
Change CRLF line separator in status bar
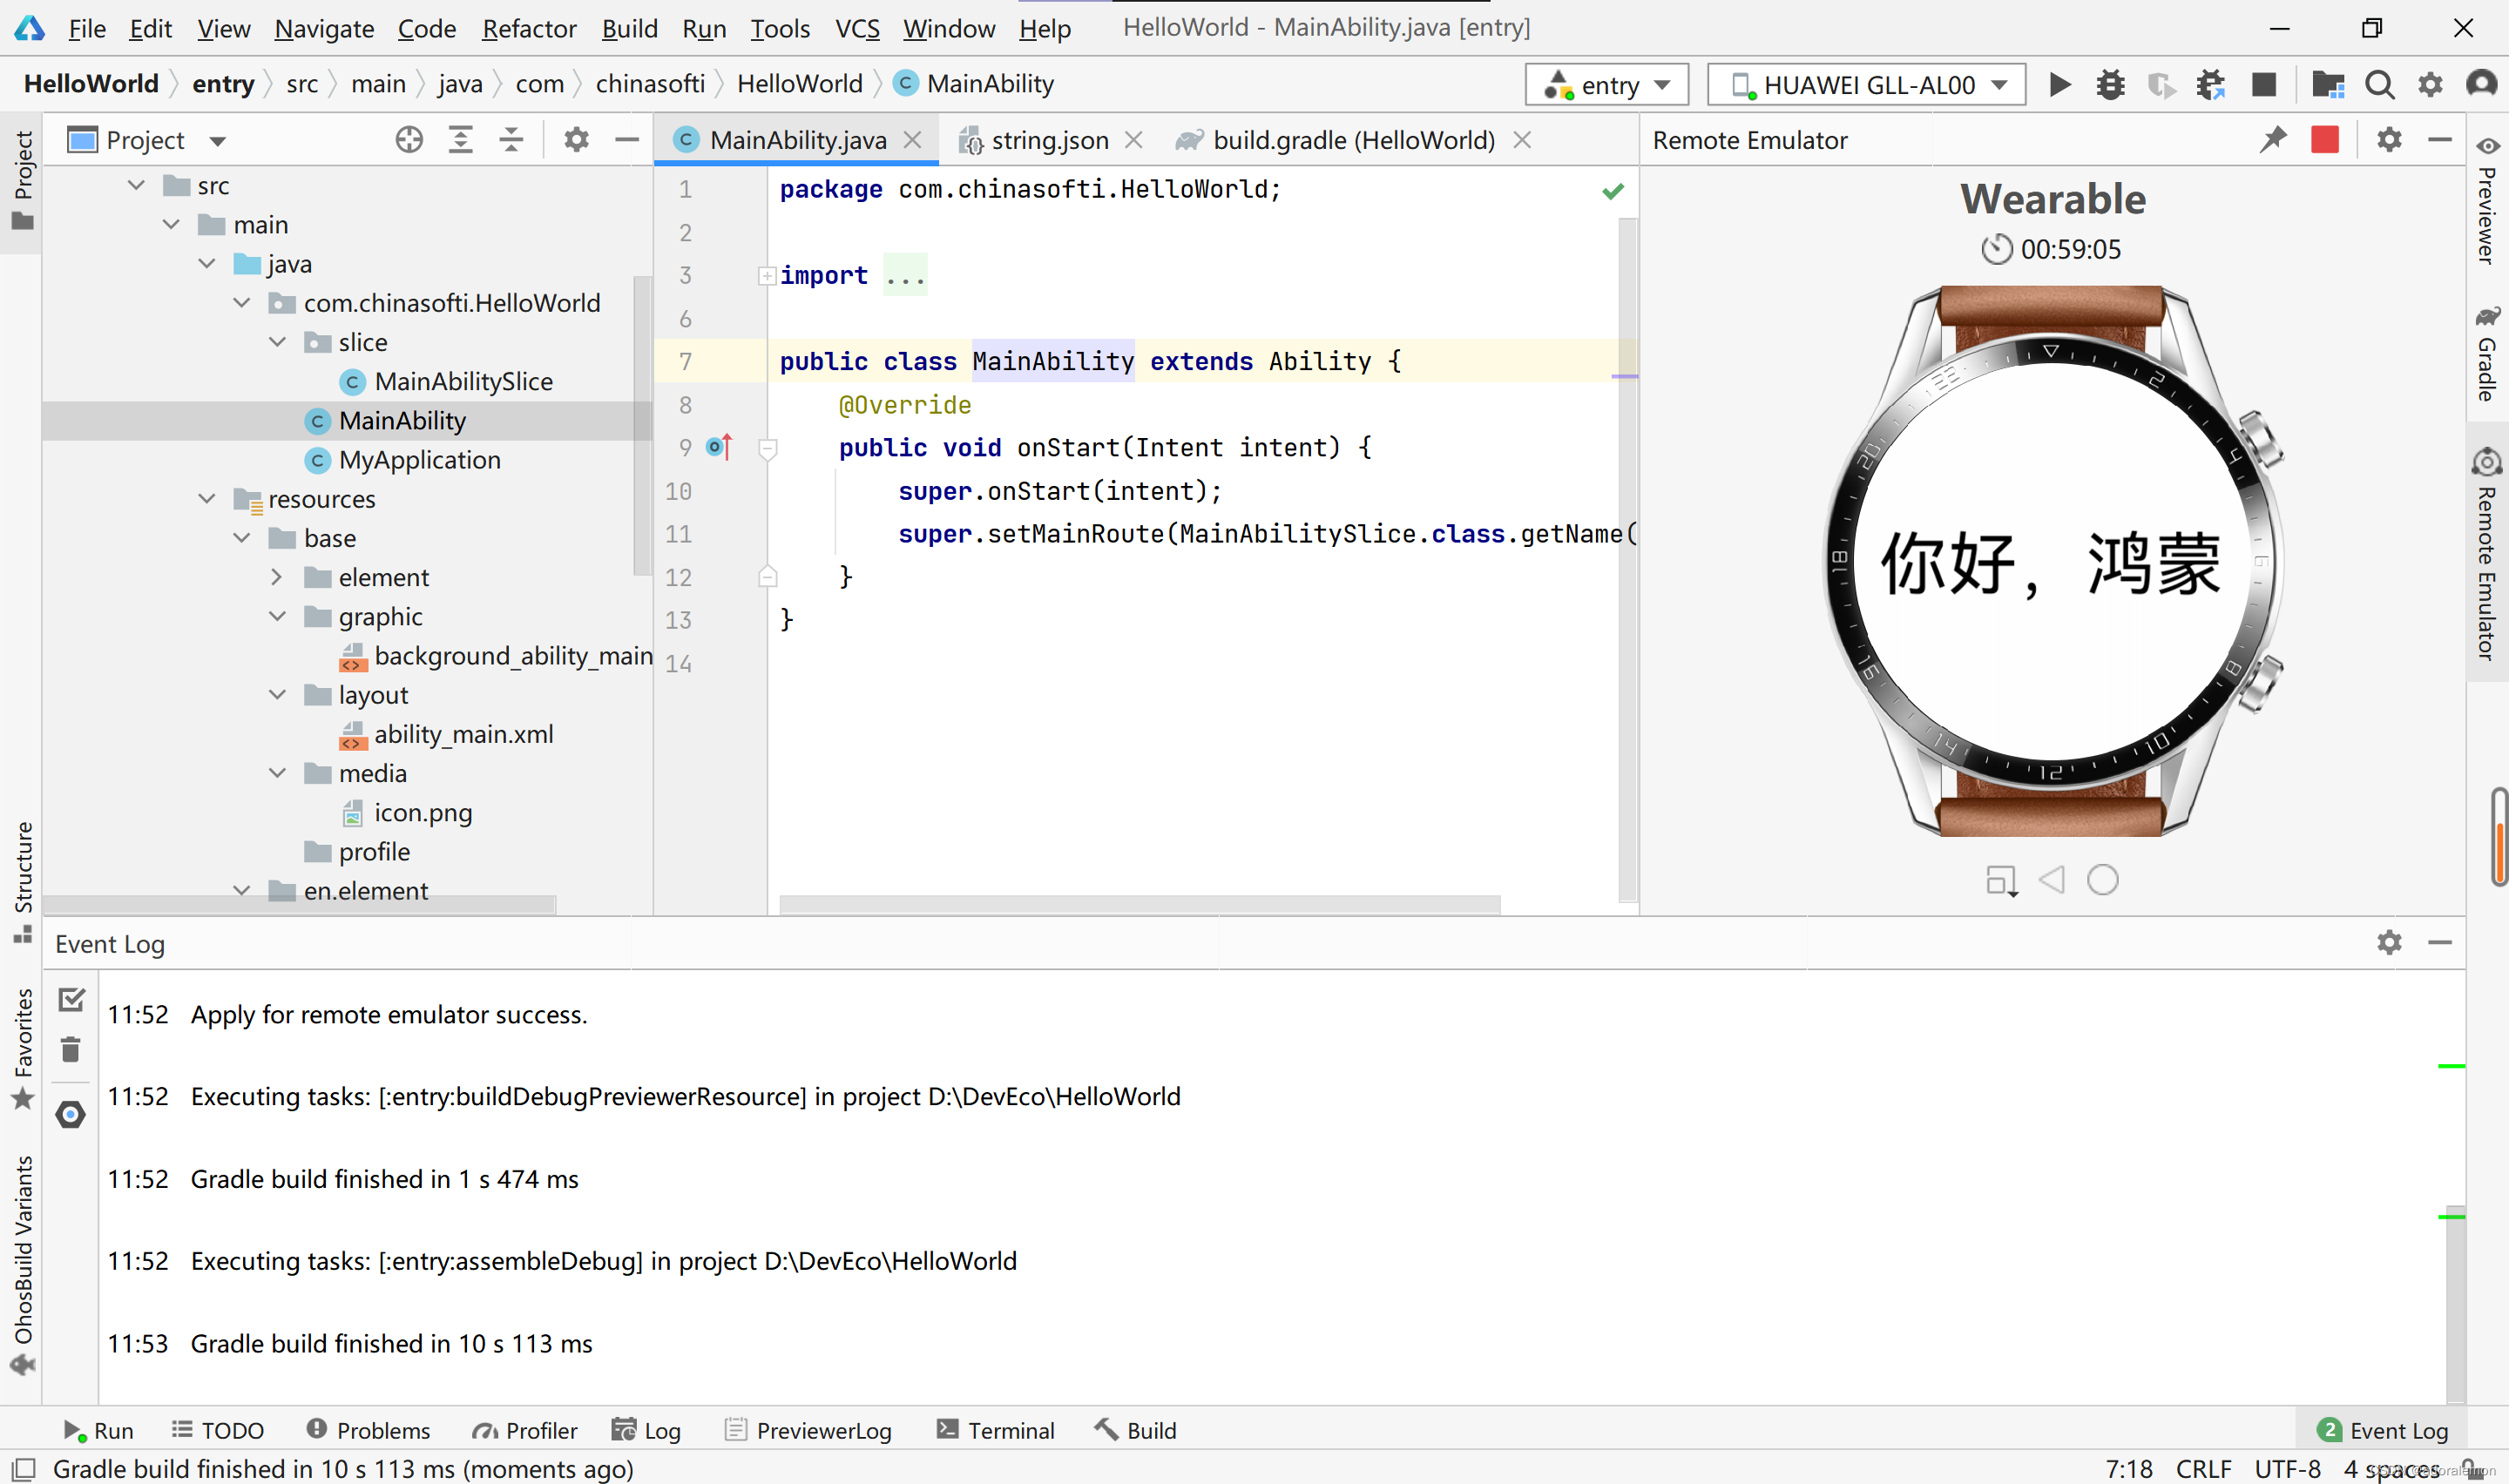pyautogui.click(x=2203, y=1469)
